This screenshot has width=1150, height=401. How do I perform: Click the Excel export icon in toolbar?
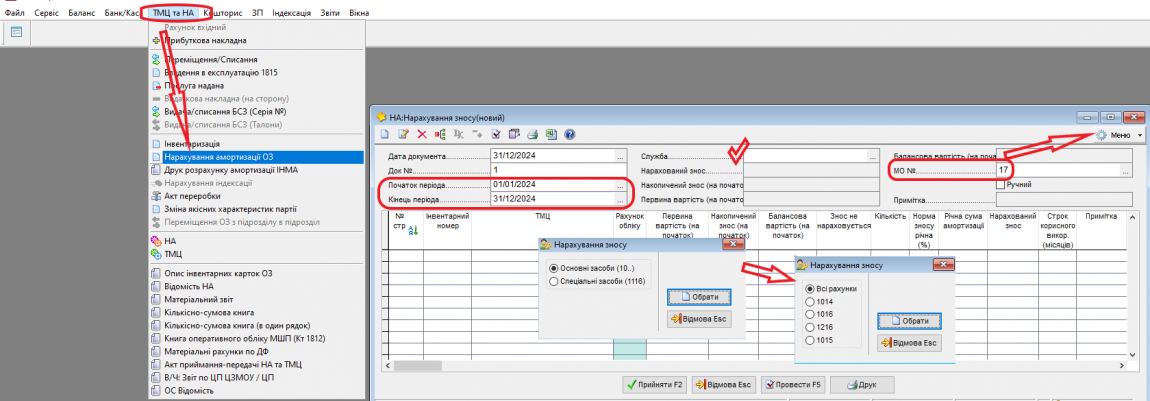coord(550,134)
